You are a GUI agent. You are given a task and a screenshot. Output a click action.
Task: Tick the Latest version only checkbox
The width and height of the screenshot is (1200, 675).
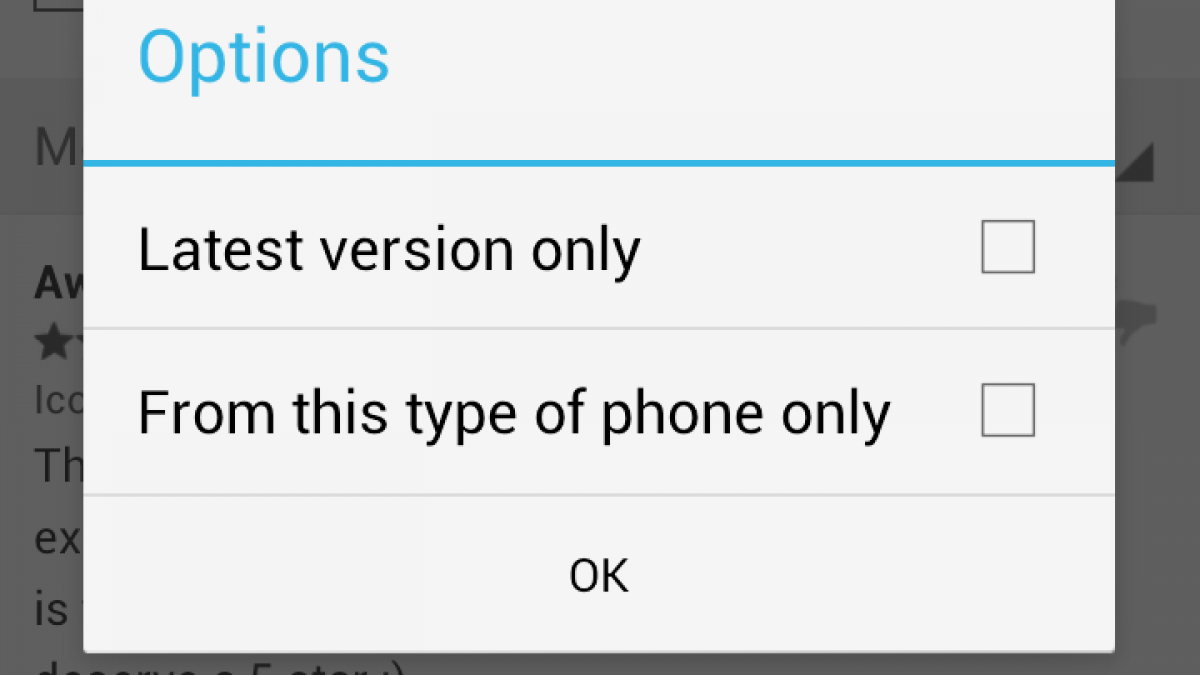1007,247
